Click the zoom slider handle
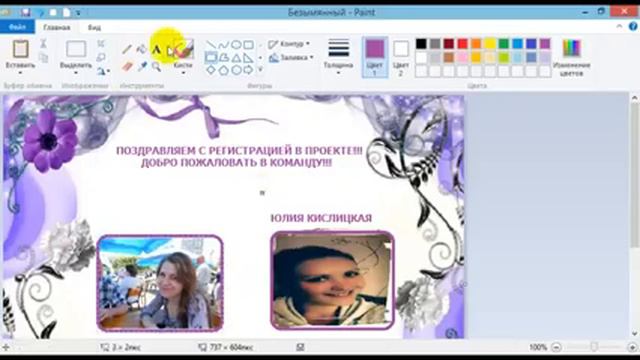Screen dimensions: 640x360 tap(594, 347)
